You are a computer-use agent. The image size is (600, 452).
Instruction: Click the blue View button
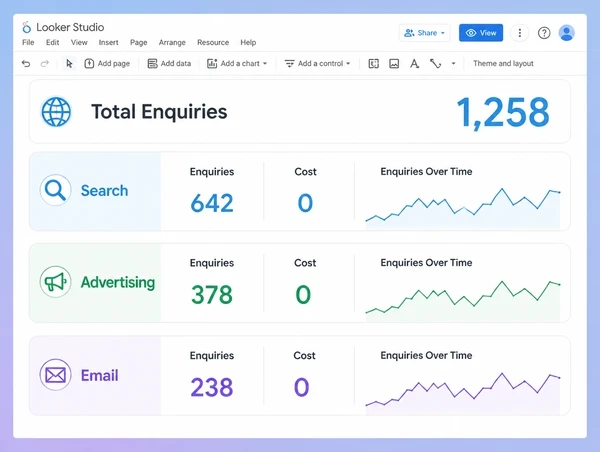[x=481, y=33]
